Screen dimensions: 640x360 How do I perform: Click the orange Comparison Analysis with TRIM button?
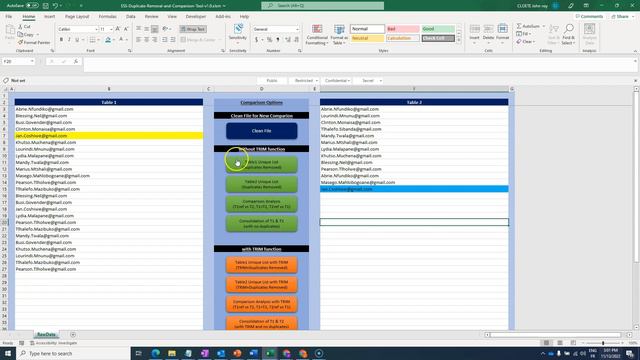click(262, 304)
